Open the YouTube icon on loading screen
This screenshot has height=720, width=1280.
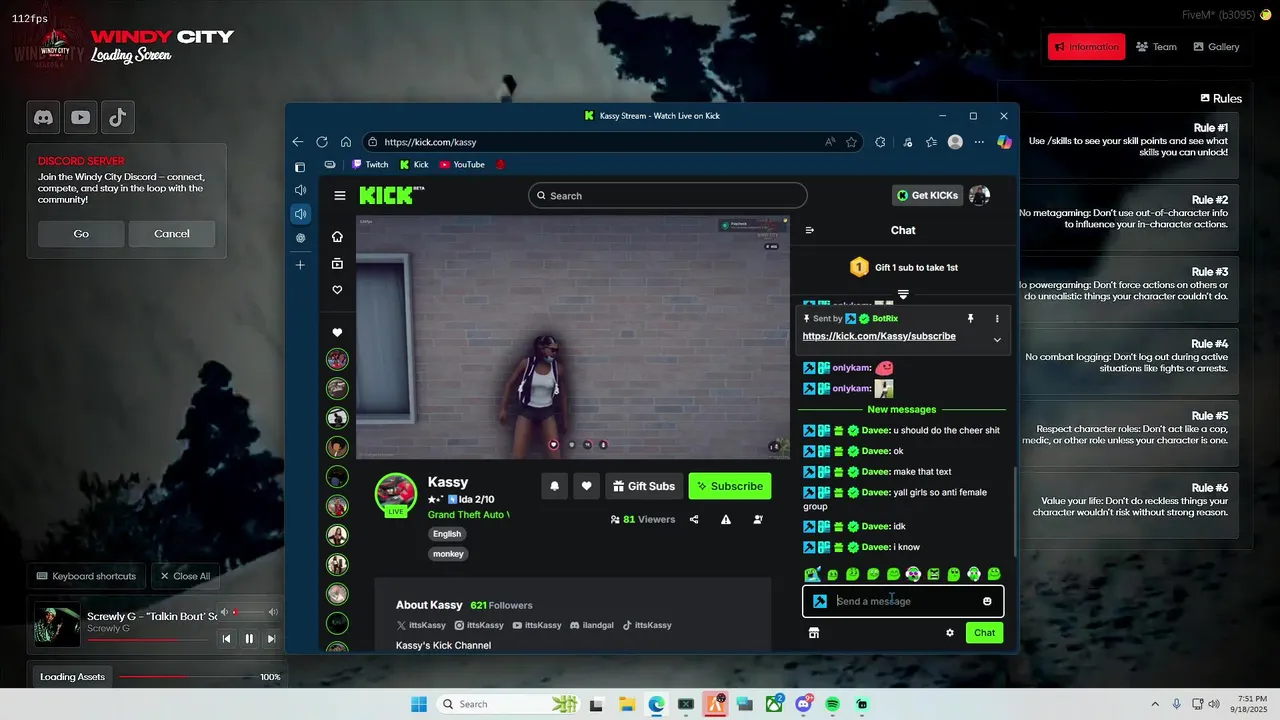[x=81, y=118]
